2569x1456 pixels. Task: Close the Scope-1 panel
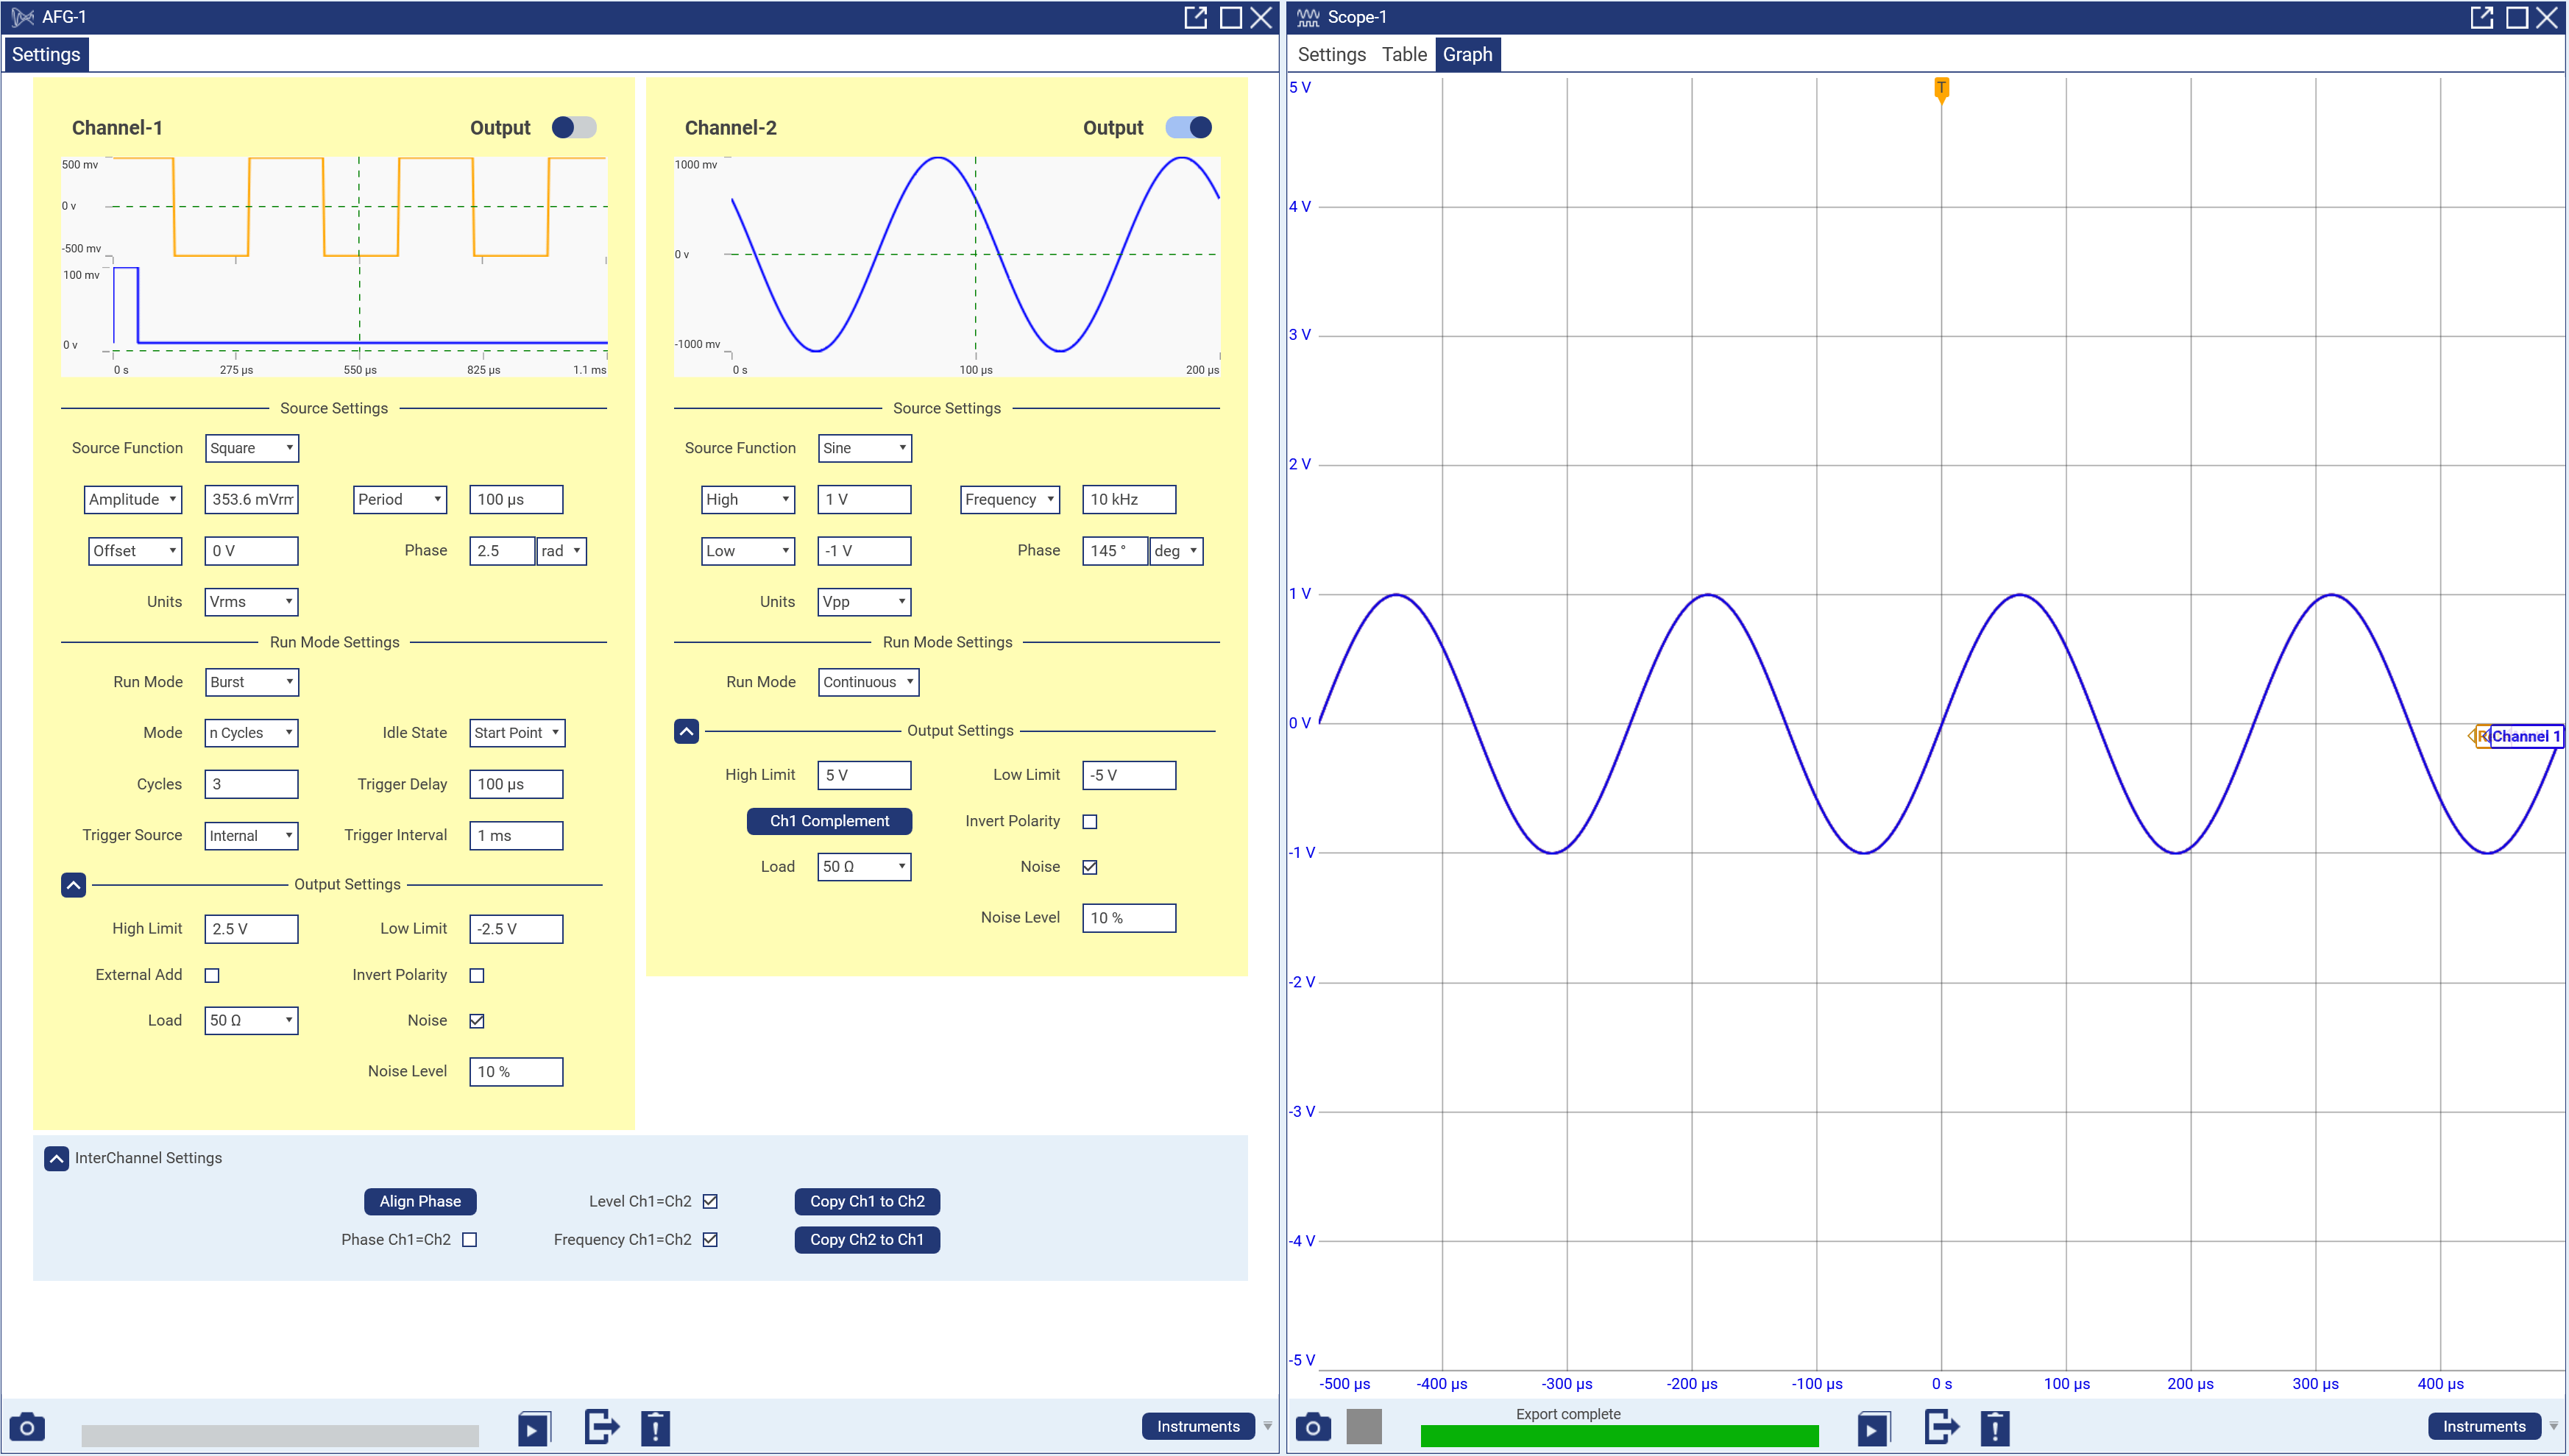click(x=2548, y=17)
